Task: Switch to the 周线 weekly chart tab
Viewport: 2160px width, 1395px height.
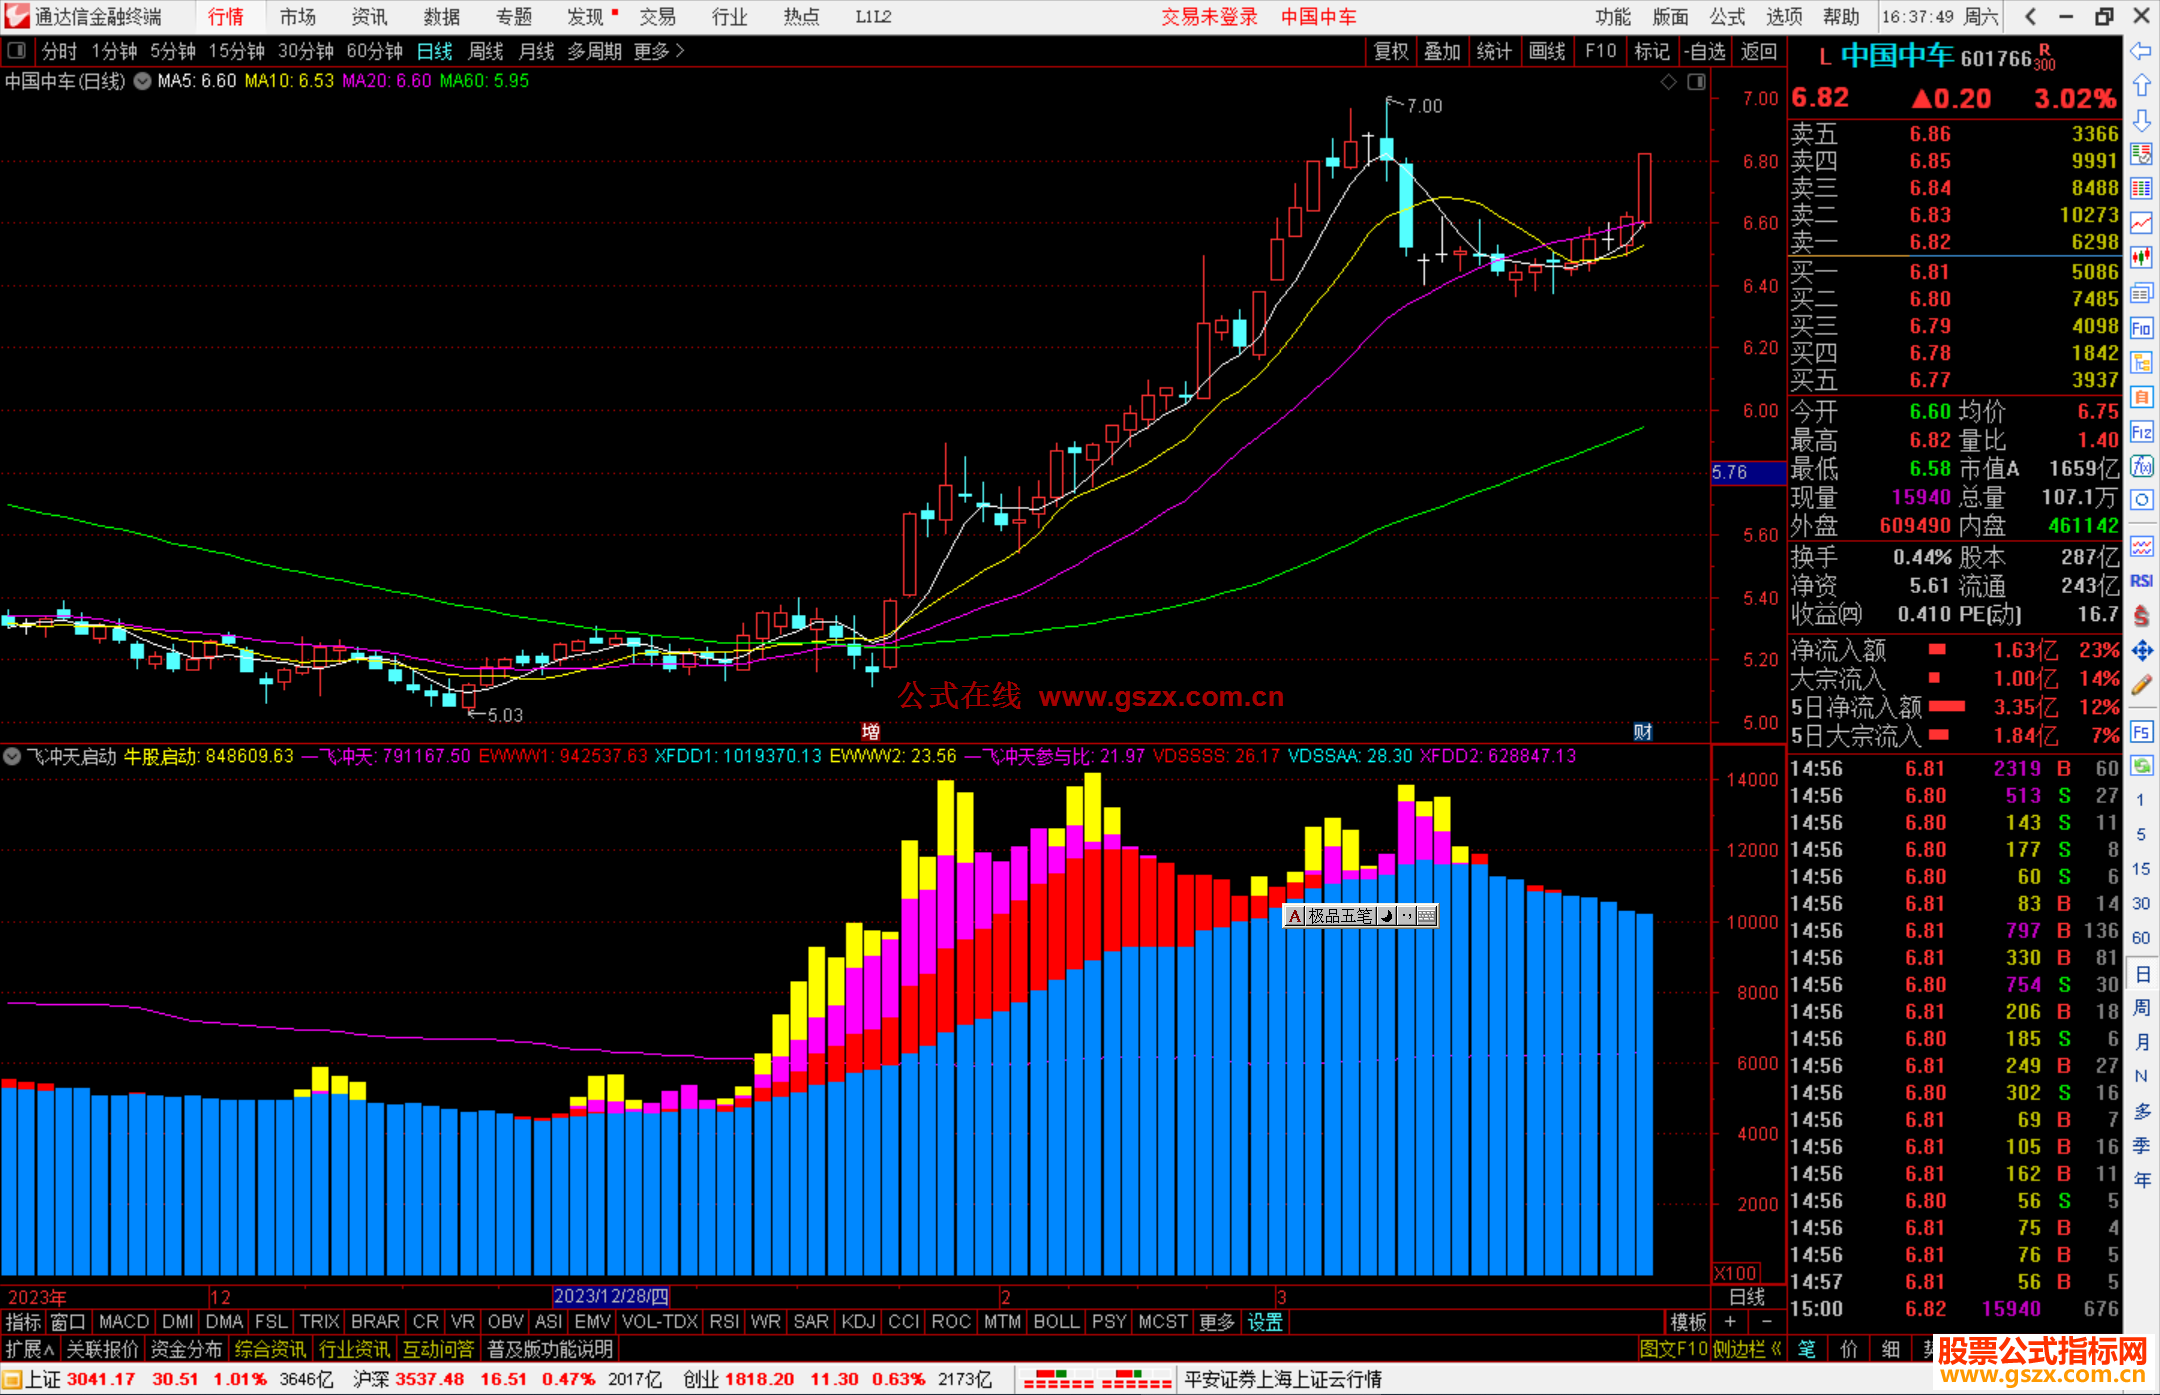Action: click(x=486, y=51)
